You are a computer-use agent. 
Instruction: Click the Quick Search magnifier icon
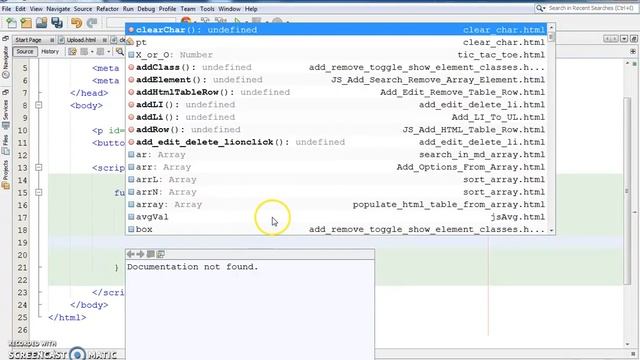click(540, 8)
